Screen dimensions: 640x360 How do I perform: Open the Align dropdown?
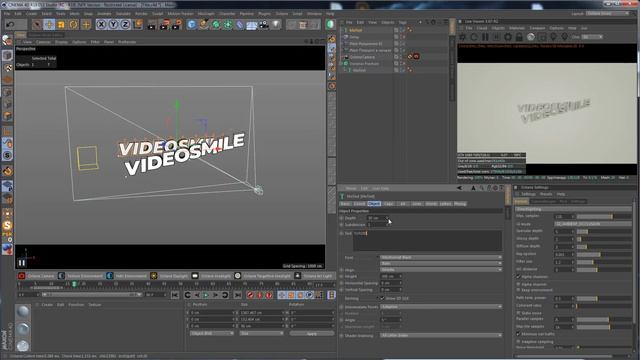(441, 270)
